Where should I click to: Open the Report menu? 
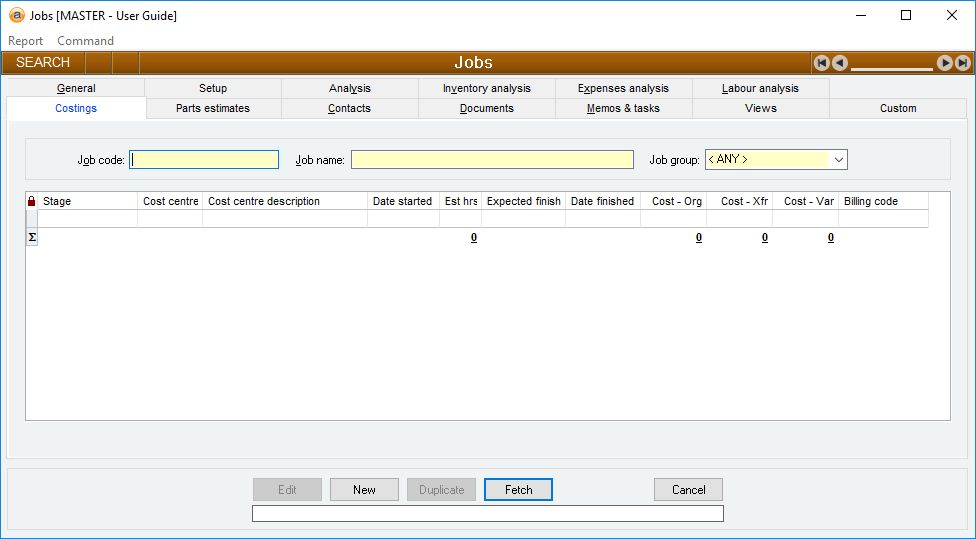click(x=26, y=41)
